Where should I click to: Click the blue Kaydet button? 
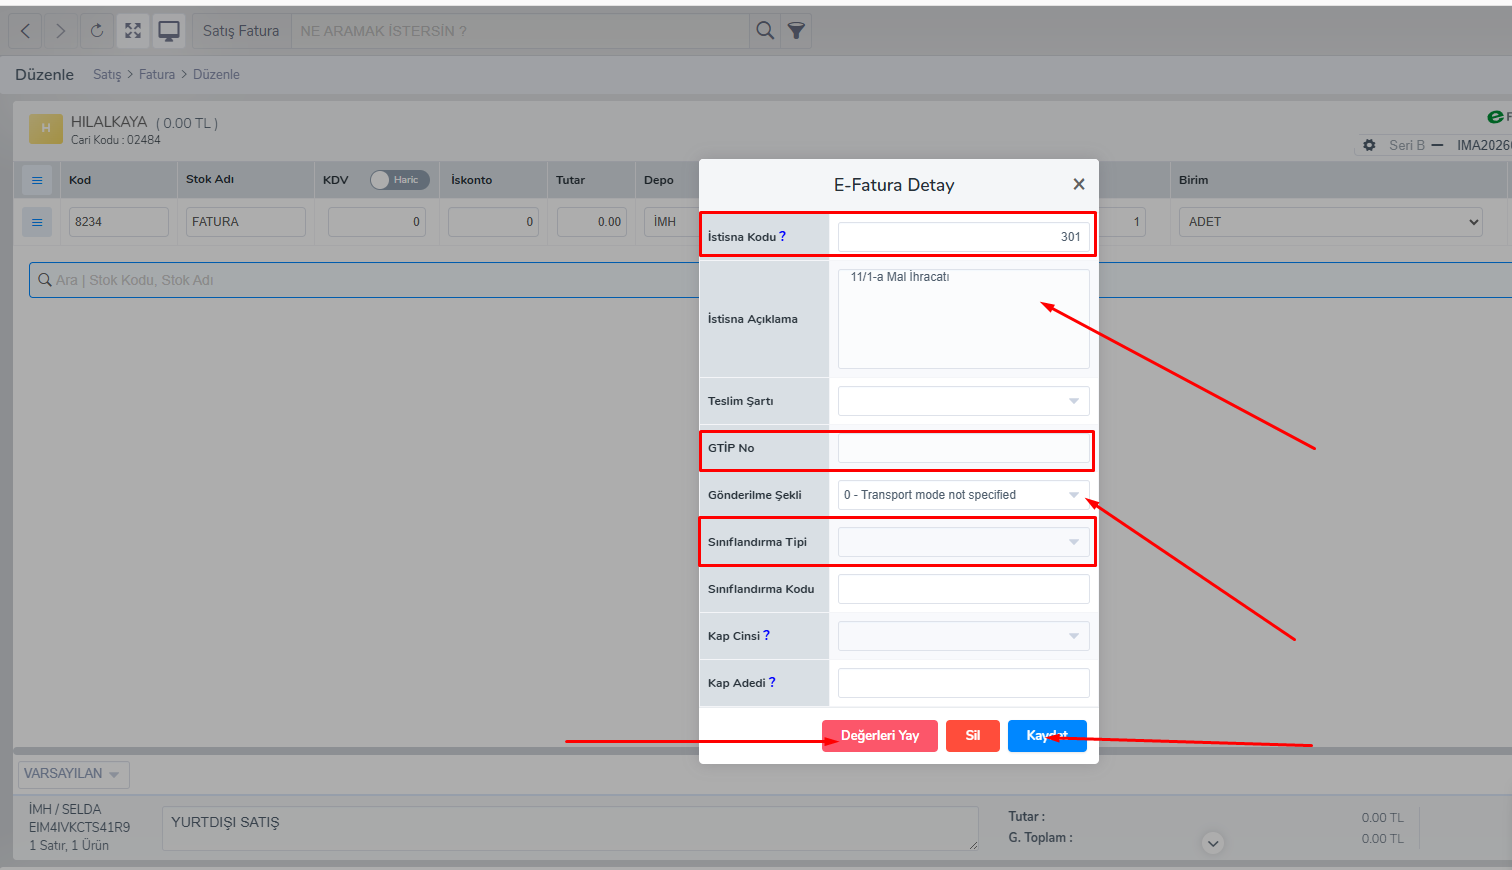pyautogui.click(x=1047, y=736)
